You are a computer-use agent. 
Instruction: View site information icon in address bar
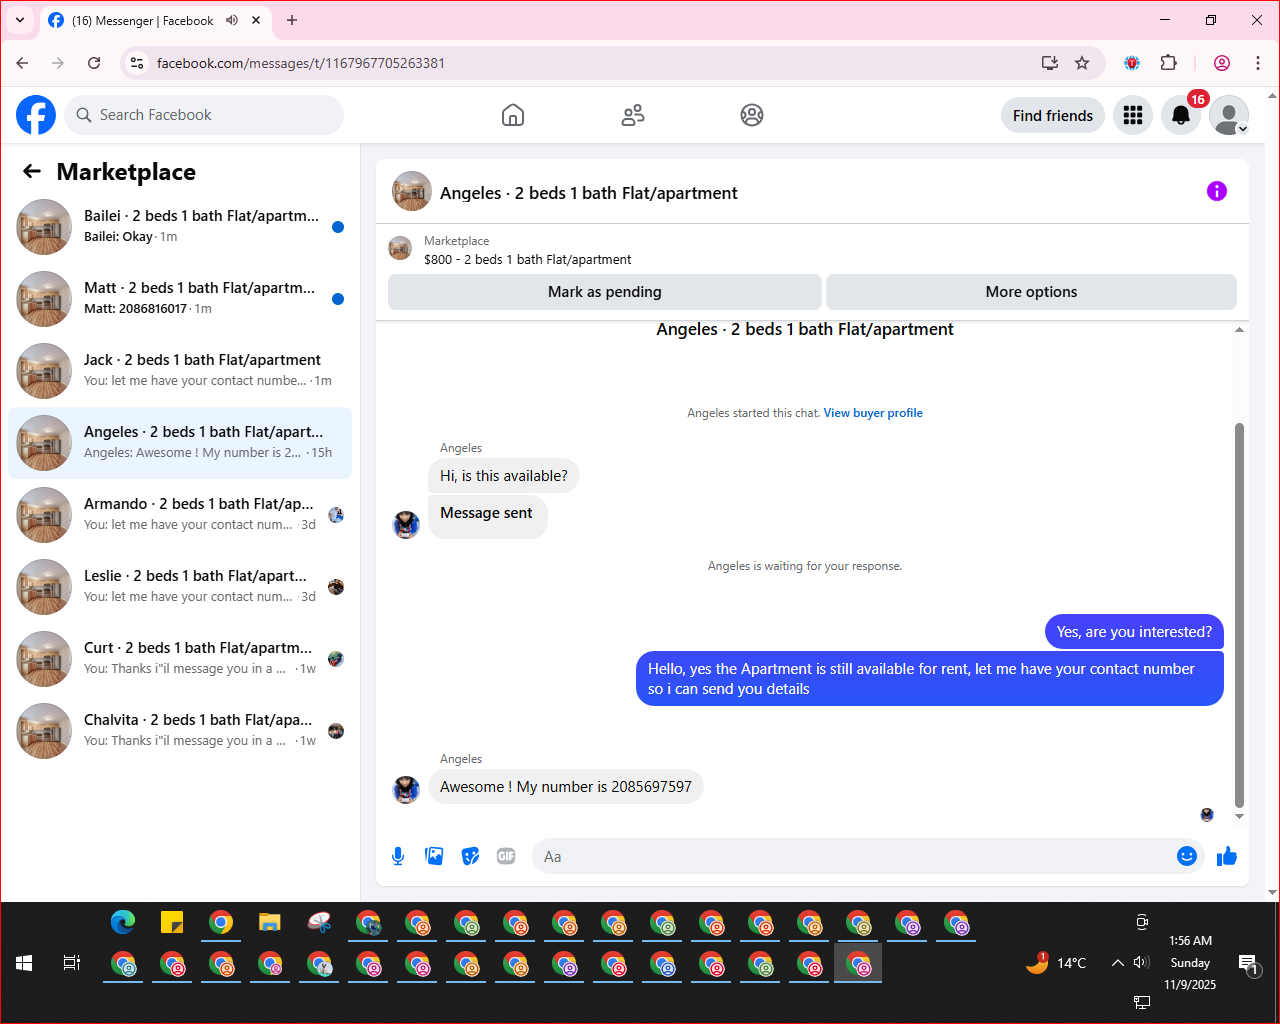[x=138, y=63]
